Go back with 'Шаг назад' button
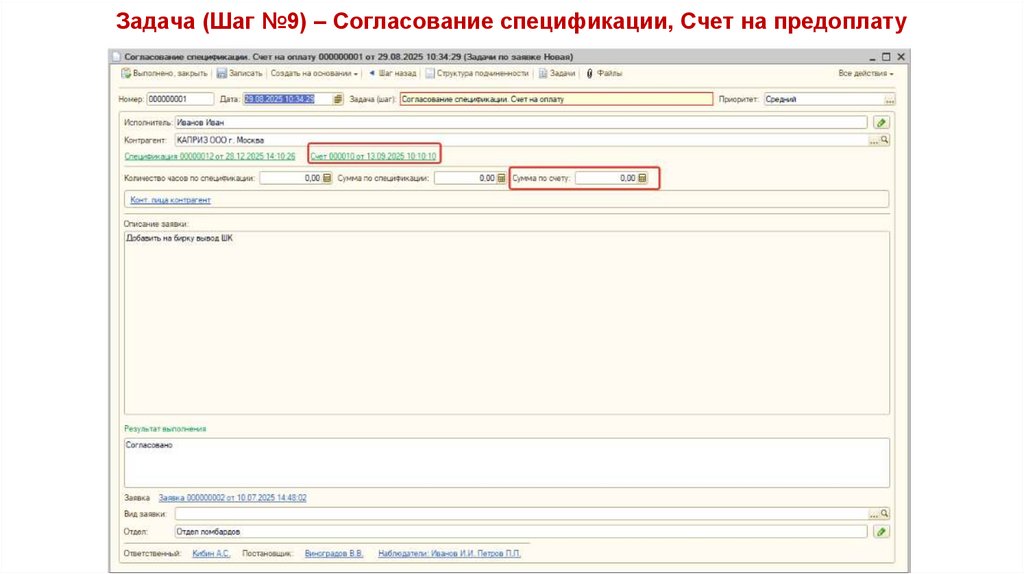This screenshot has height=574, width=1024. [392, 74]
